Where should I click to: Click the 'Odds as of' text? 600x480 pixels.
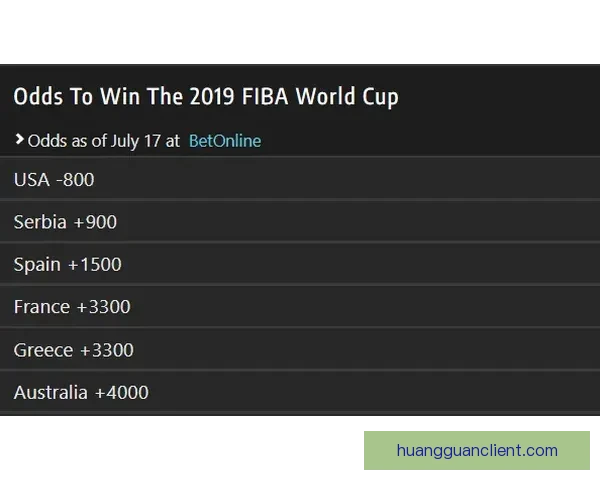67,141
